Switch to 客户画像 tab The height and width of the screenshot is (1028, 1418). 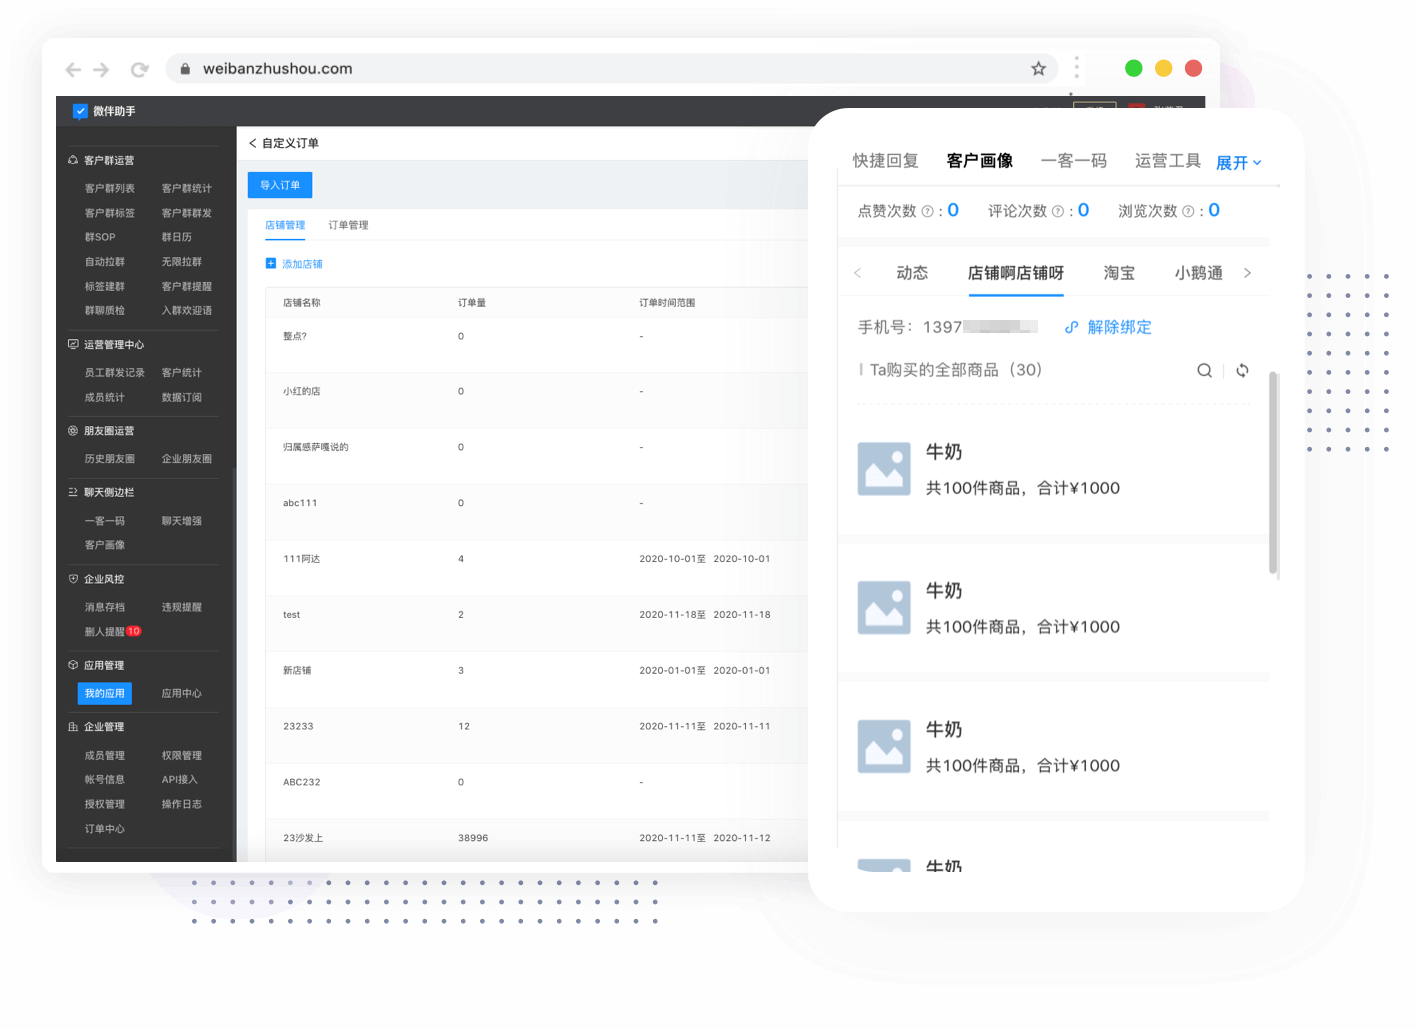pyautogui.click(x=980, y=161)
